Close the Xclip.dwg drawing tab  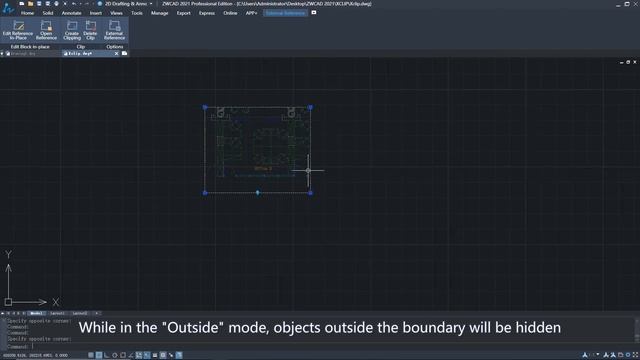point(116,53)
